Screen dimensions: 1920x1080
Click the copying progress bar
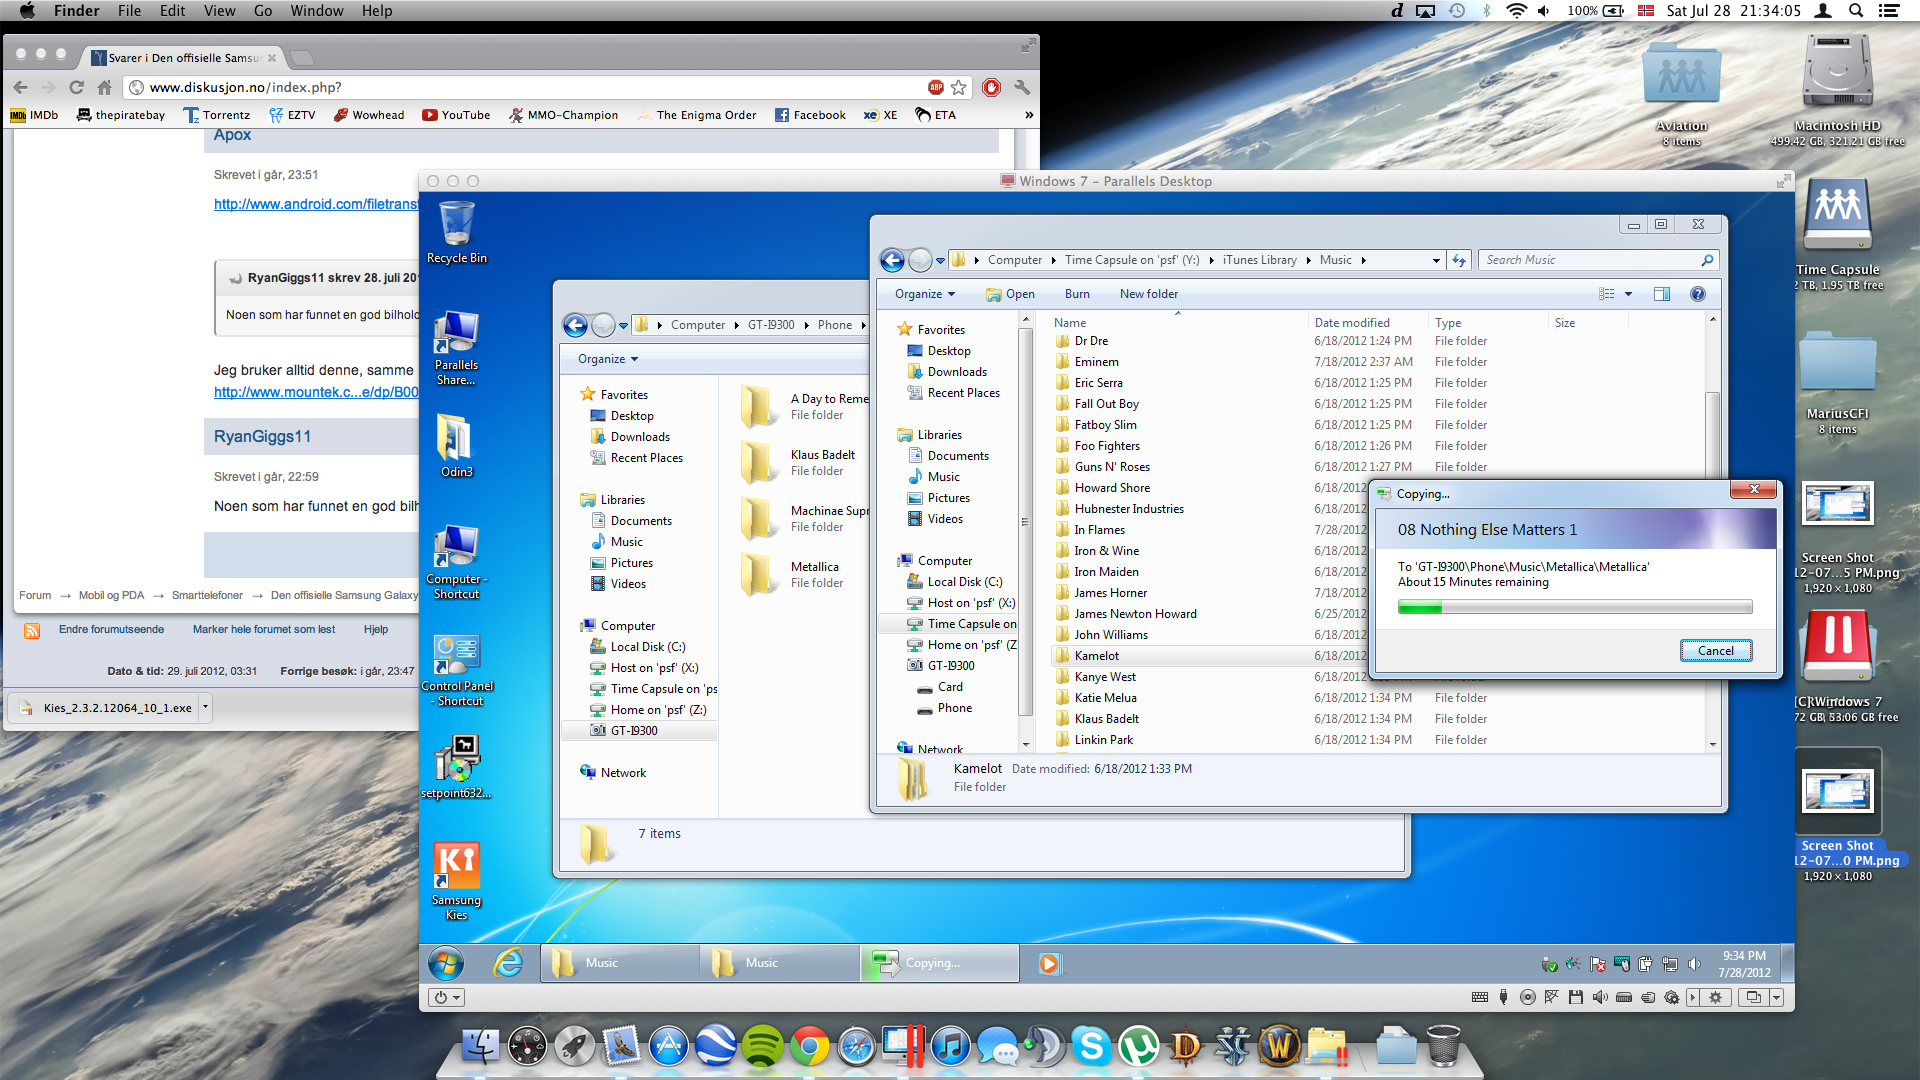point(1575,608)
